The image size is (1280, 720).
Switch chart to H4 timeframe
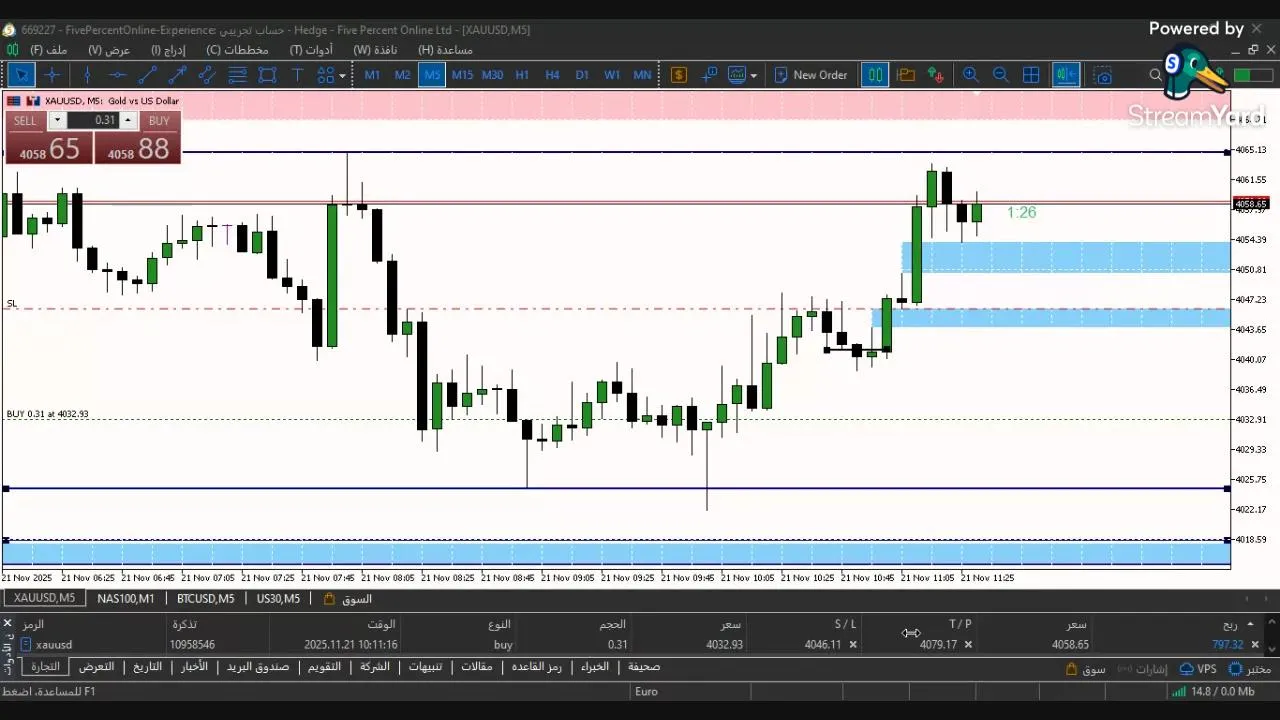pyautogui.click(x=552, y=75)
